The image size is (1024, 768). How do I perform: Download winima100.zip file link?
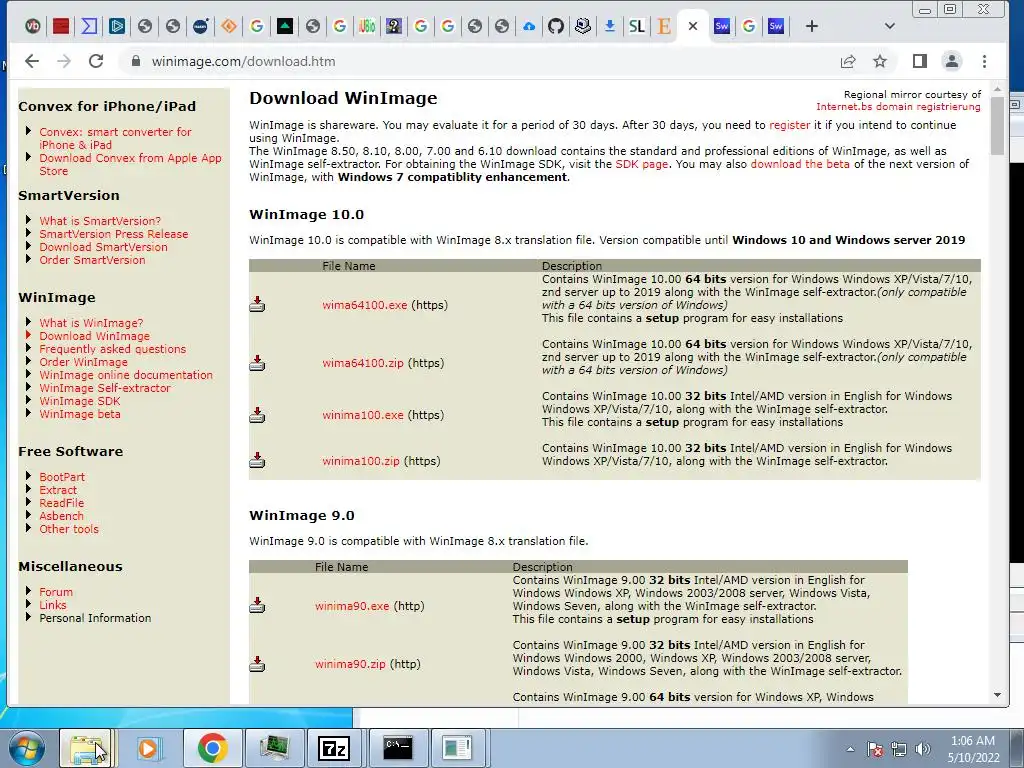(x=360, y=461)
